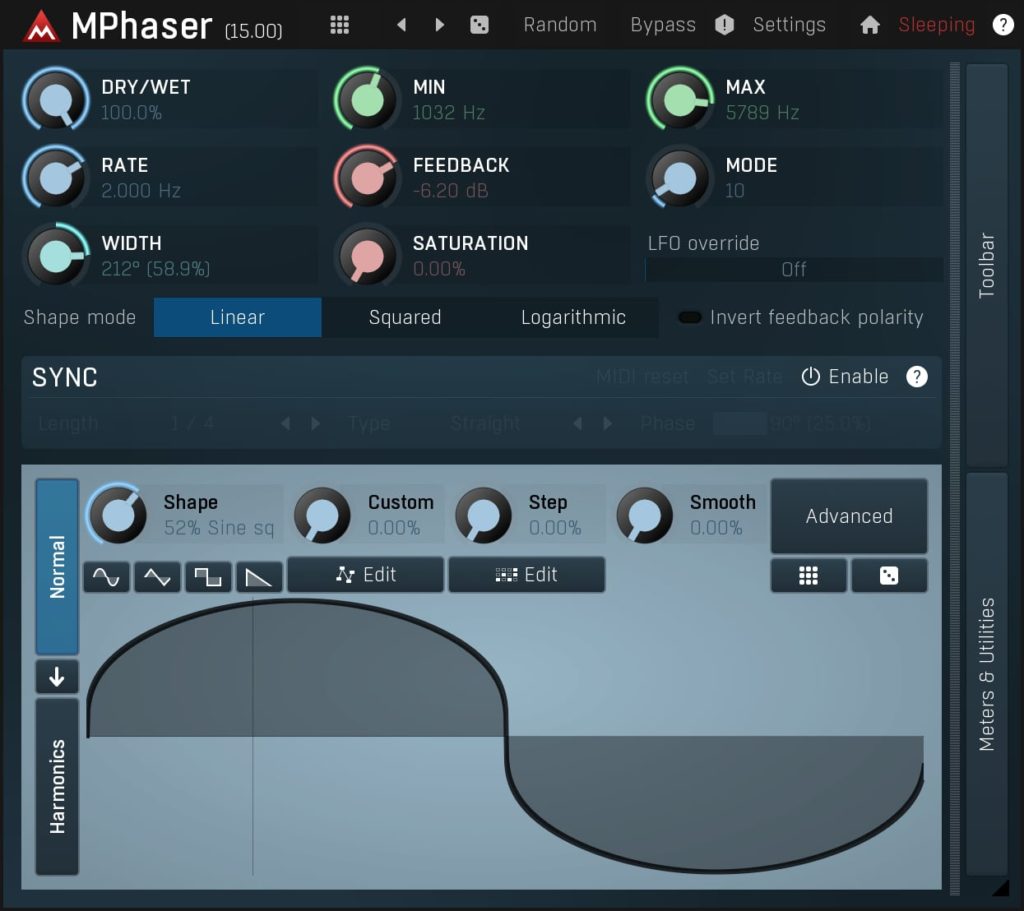Select the Logarithmic shape mode
The height and width of the screenshot is (911, 1024).
click(x=573, y=317)
